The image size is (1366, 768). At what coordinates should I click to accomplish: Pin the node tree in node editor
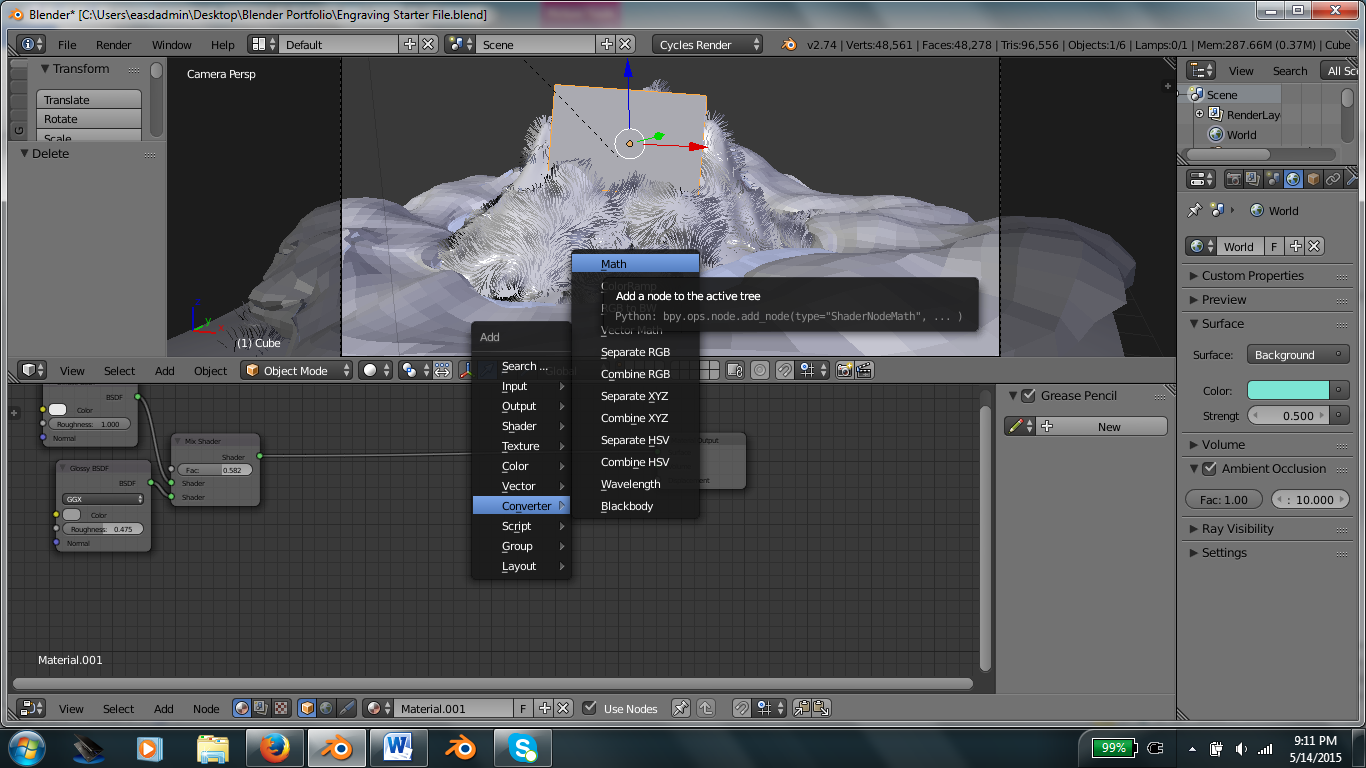tap(681, 708)
